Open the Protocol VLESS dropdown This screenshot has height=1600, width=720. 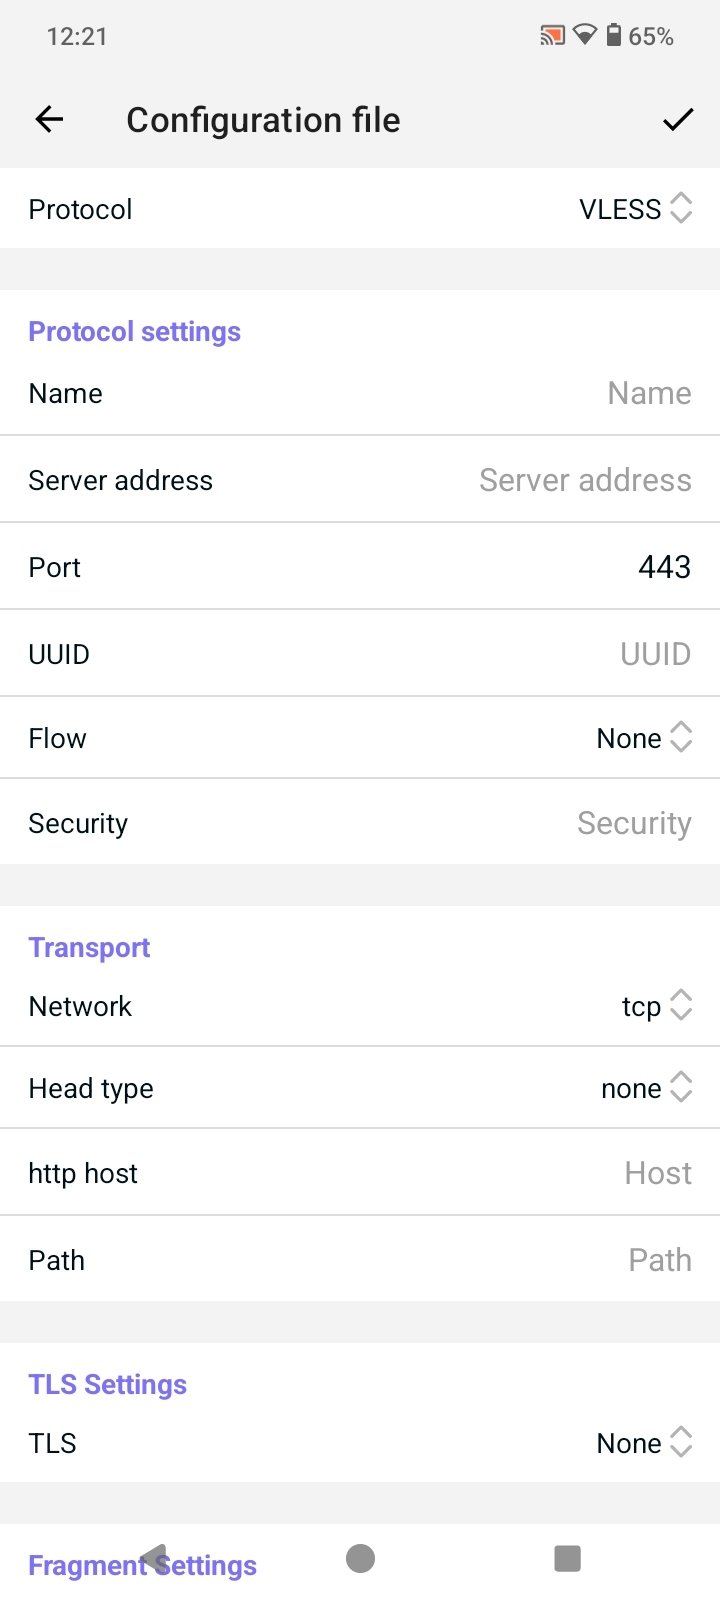coord(635,209)
